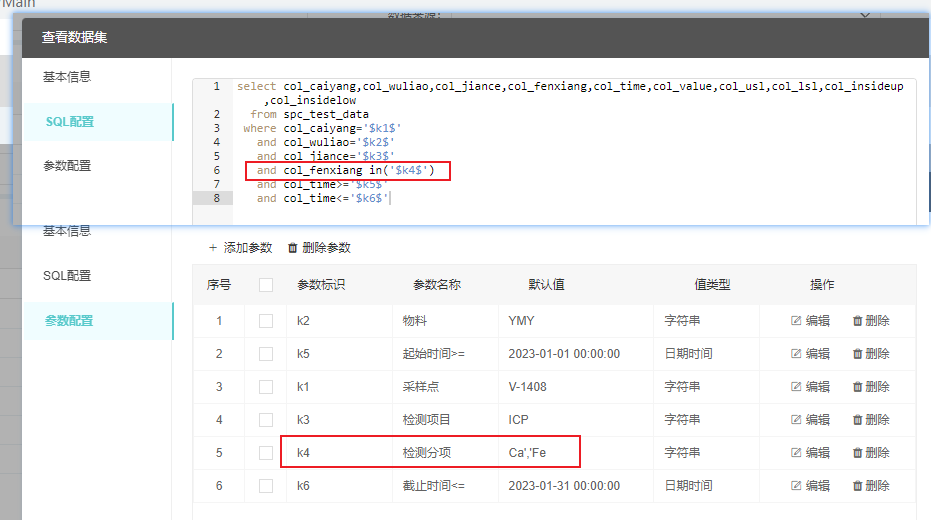Delete the k6 截止时间 parameter row
The image size is (931, 520).
(x=871, y=486)
